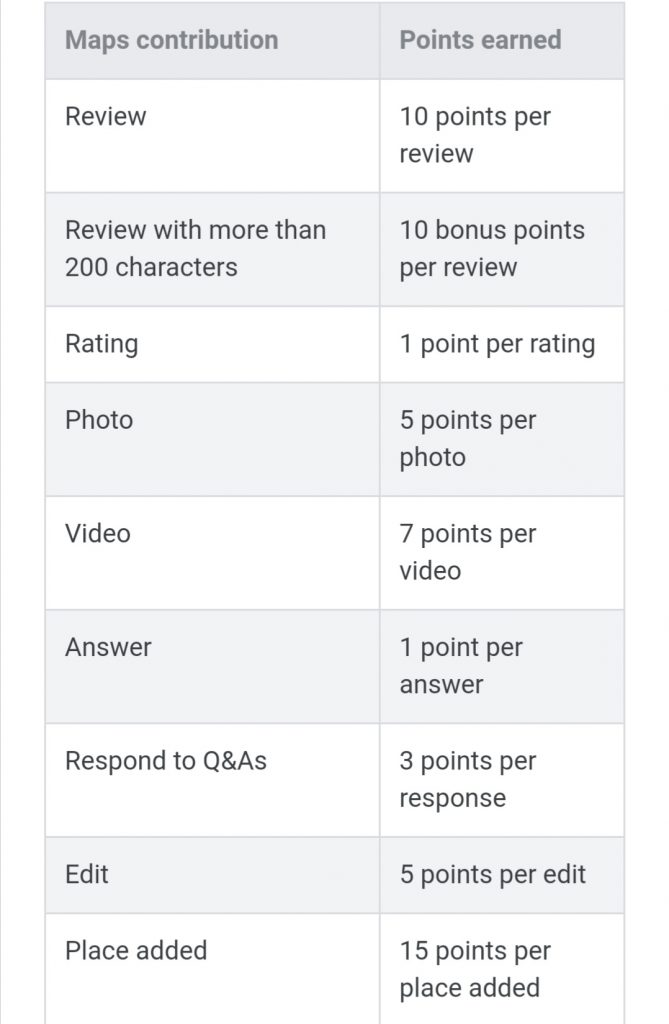Select the Place added row label

[136, 950]
